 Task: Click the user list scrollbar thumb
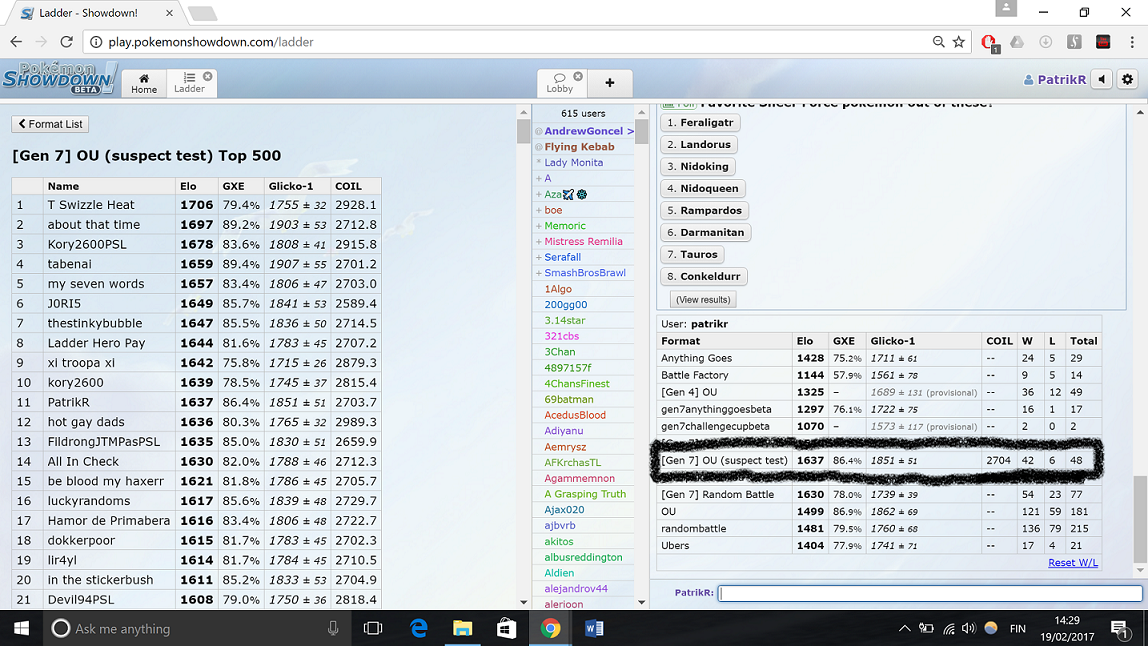point(641,131)
